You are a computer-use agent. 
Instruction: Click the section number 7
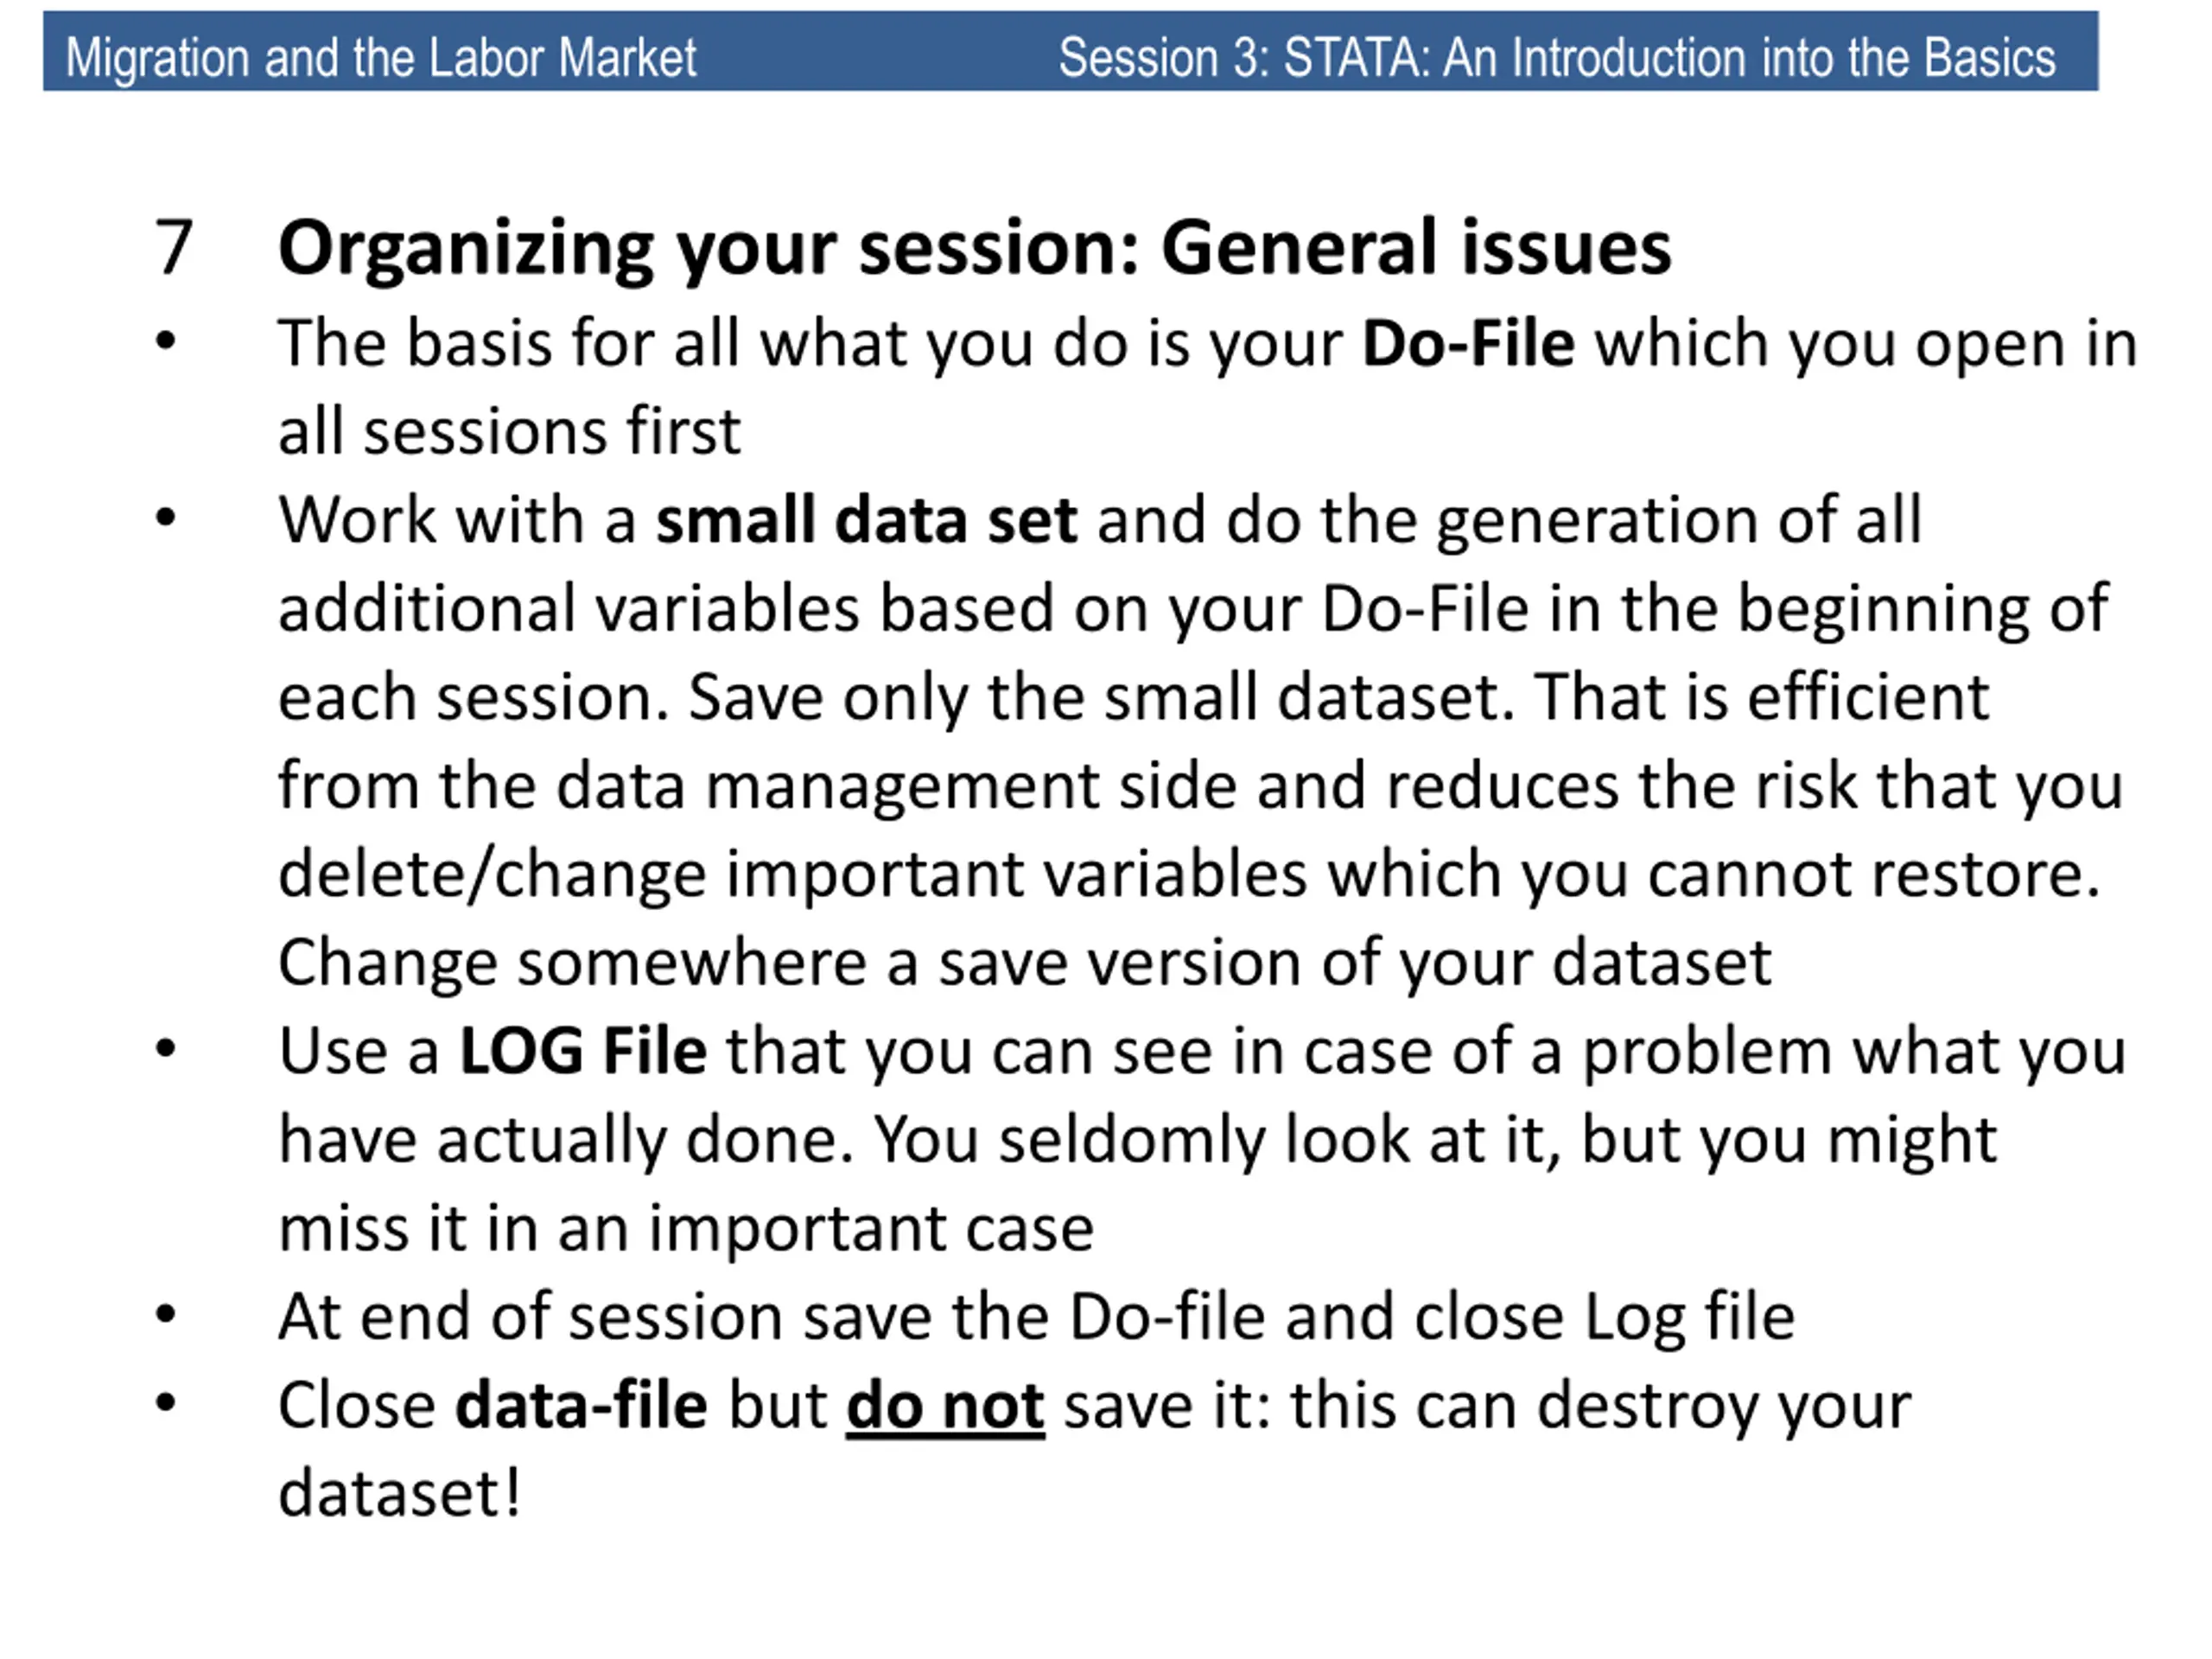tap(173, 247)
